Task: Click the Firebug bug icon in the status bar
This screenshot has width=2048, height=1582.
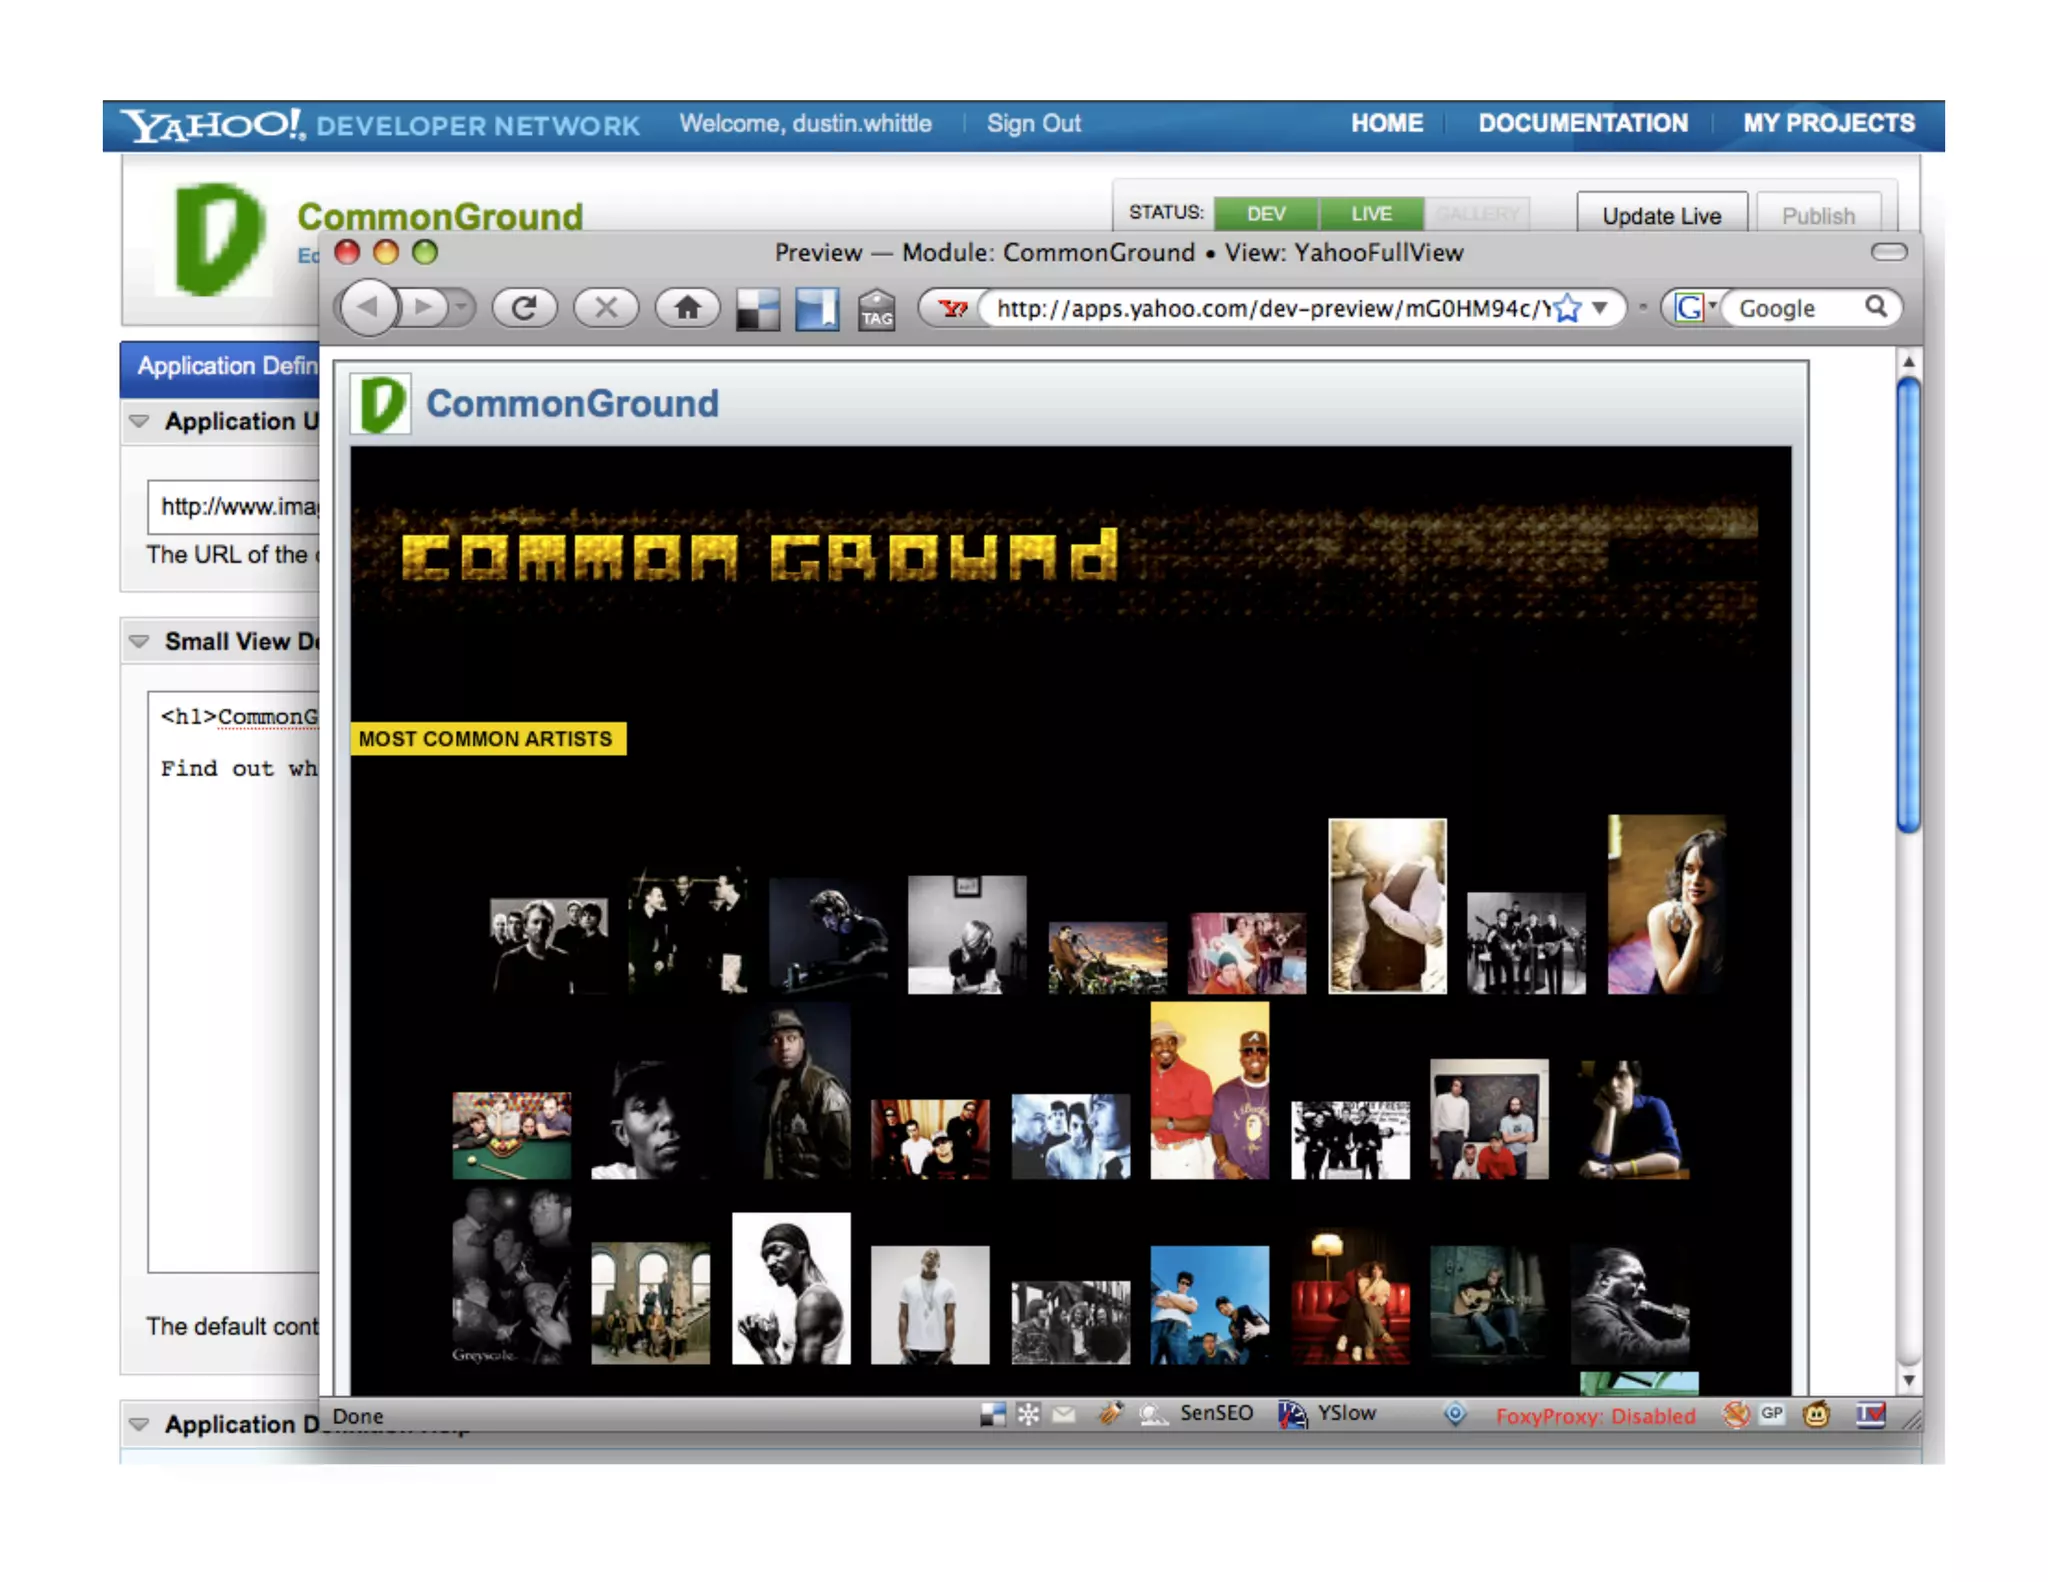Action: [1109, 1413]
